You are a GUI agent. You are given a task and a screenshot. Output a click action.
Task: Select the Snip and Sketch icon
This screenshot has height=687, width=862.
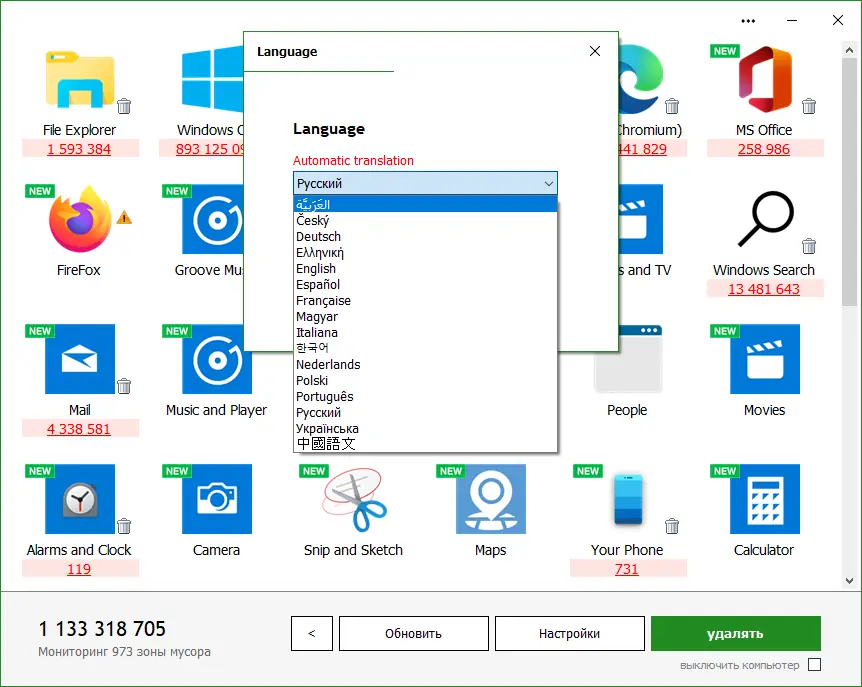coord(355,499)
